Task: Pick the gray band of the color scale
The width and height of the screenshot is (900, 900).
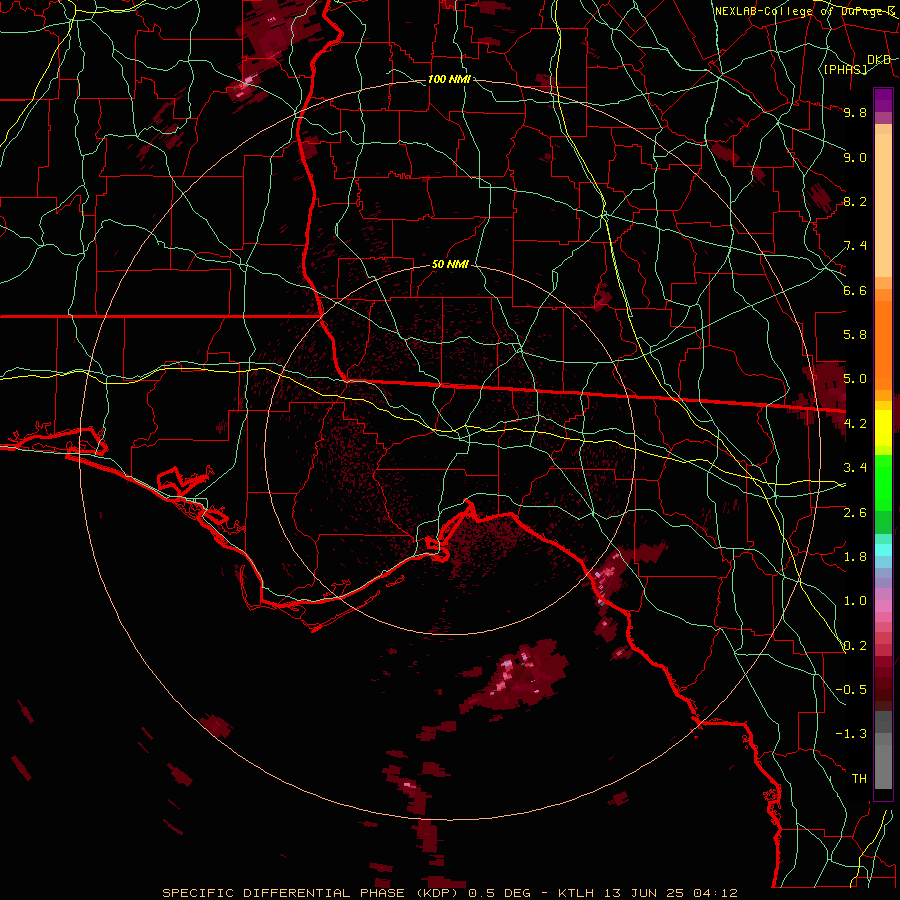Action: [x=883, y=749]
